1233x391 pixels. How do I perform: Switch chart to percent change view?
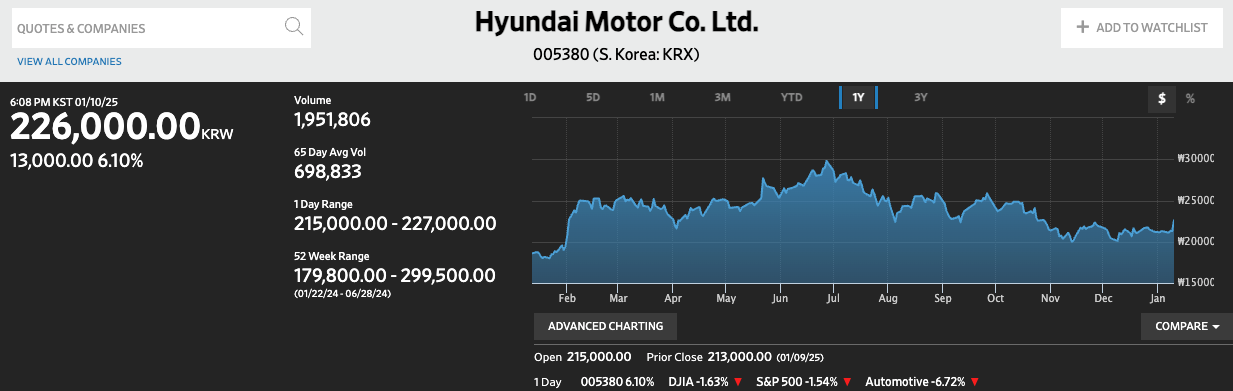[x=1190, y=98]
